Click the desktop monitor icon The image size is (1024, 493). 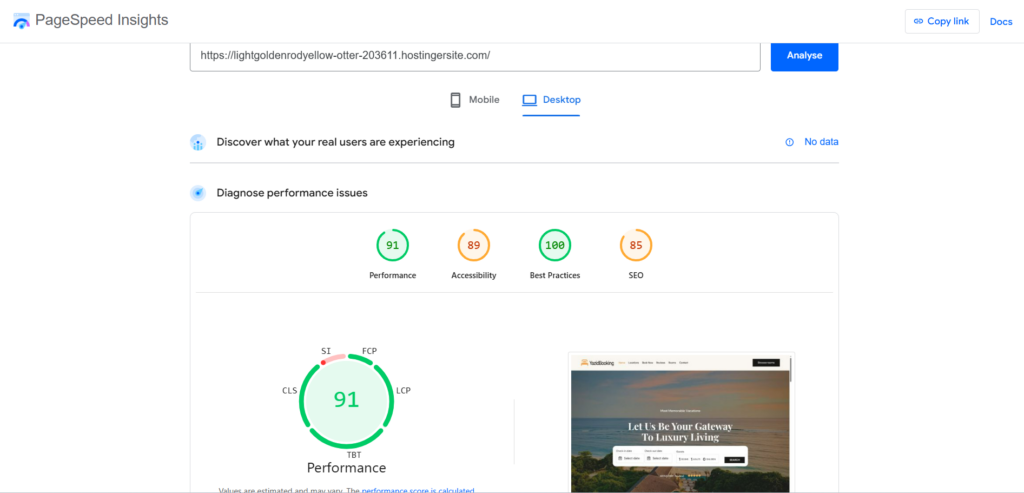[529, 100]
